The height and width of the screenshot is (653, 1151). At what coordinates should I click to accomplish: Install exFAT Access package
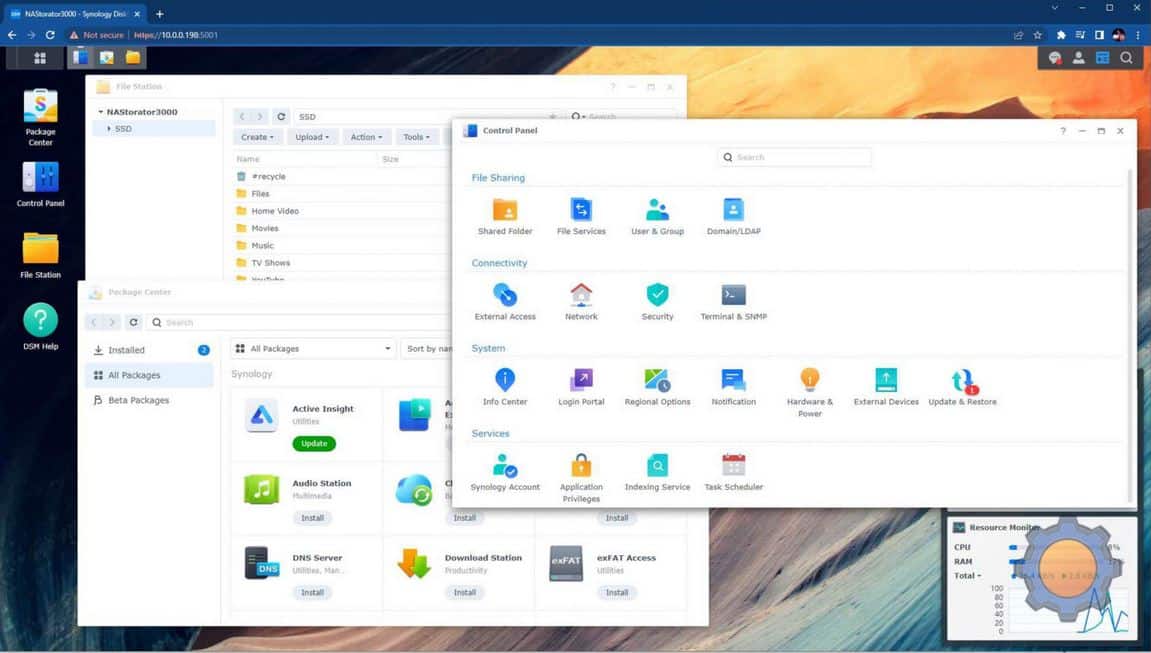[617, 592]
